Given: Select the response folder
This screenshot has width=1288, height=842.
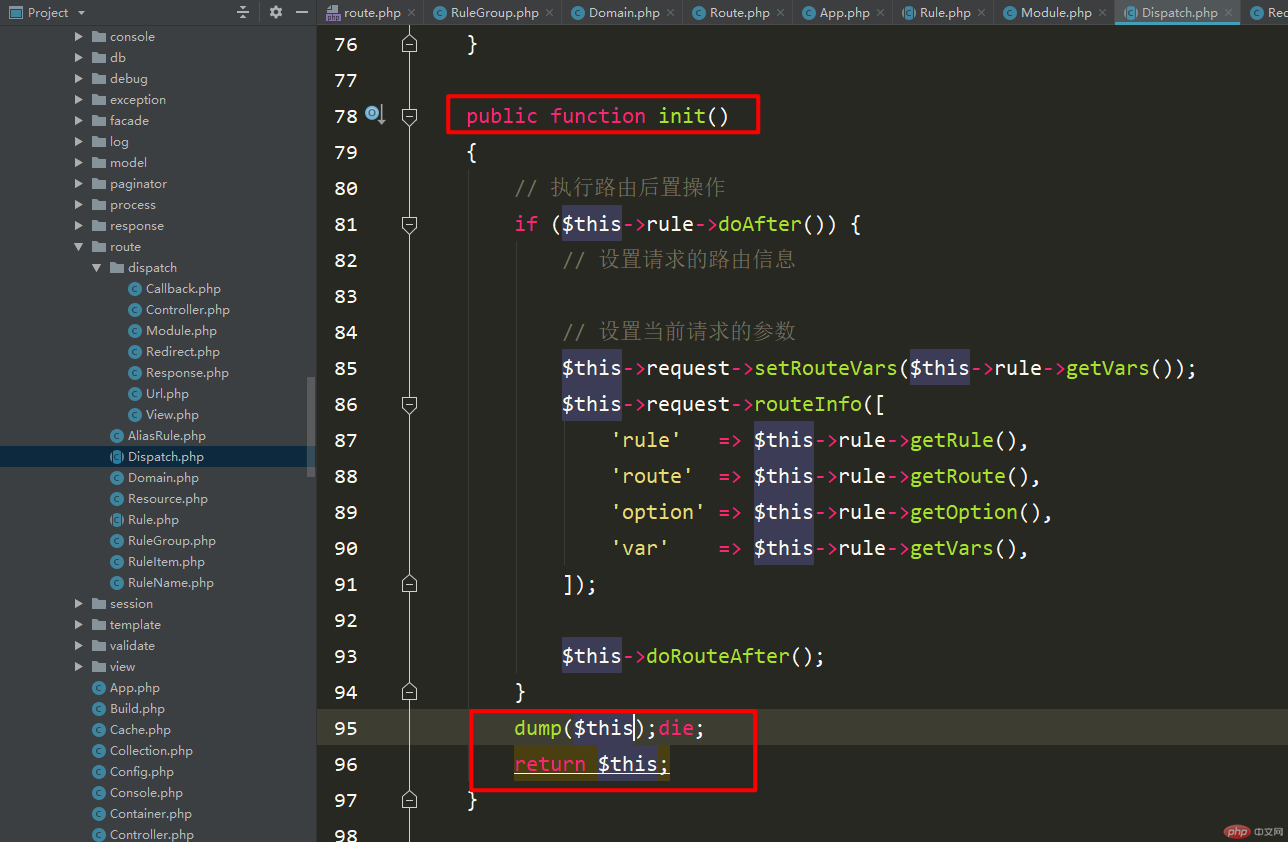Looking at the screenshot, I should point(127,225).
